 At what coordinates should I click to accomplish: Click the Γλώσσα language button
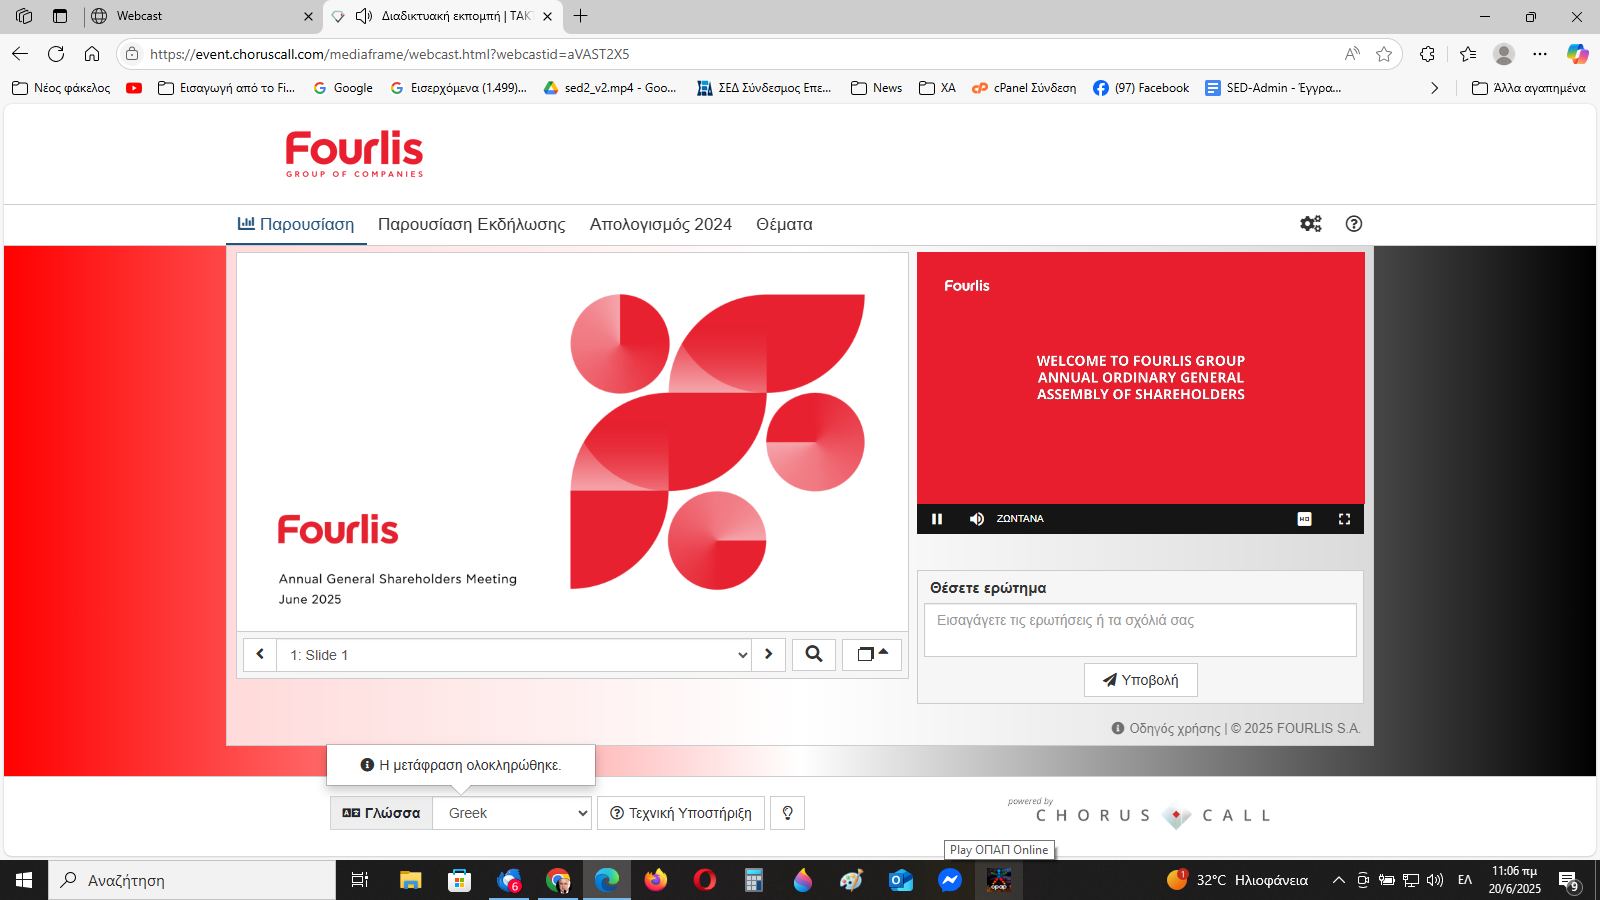click(382, 813)
